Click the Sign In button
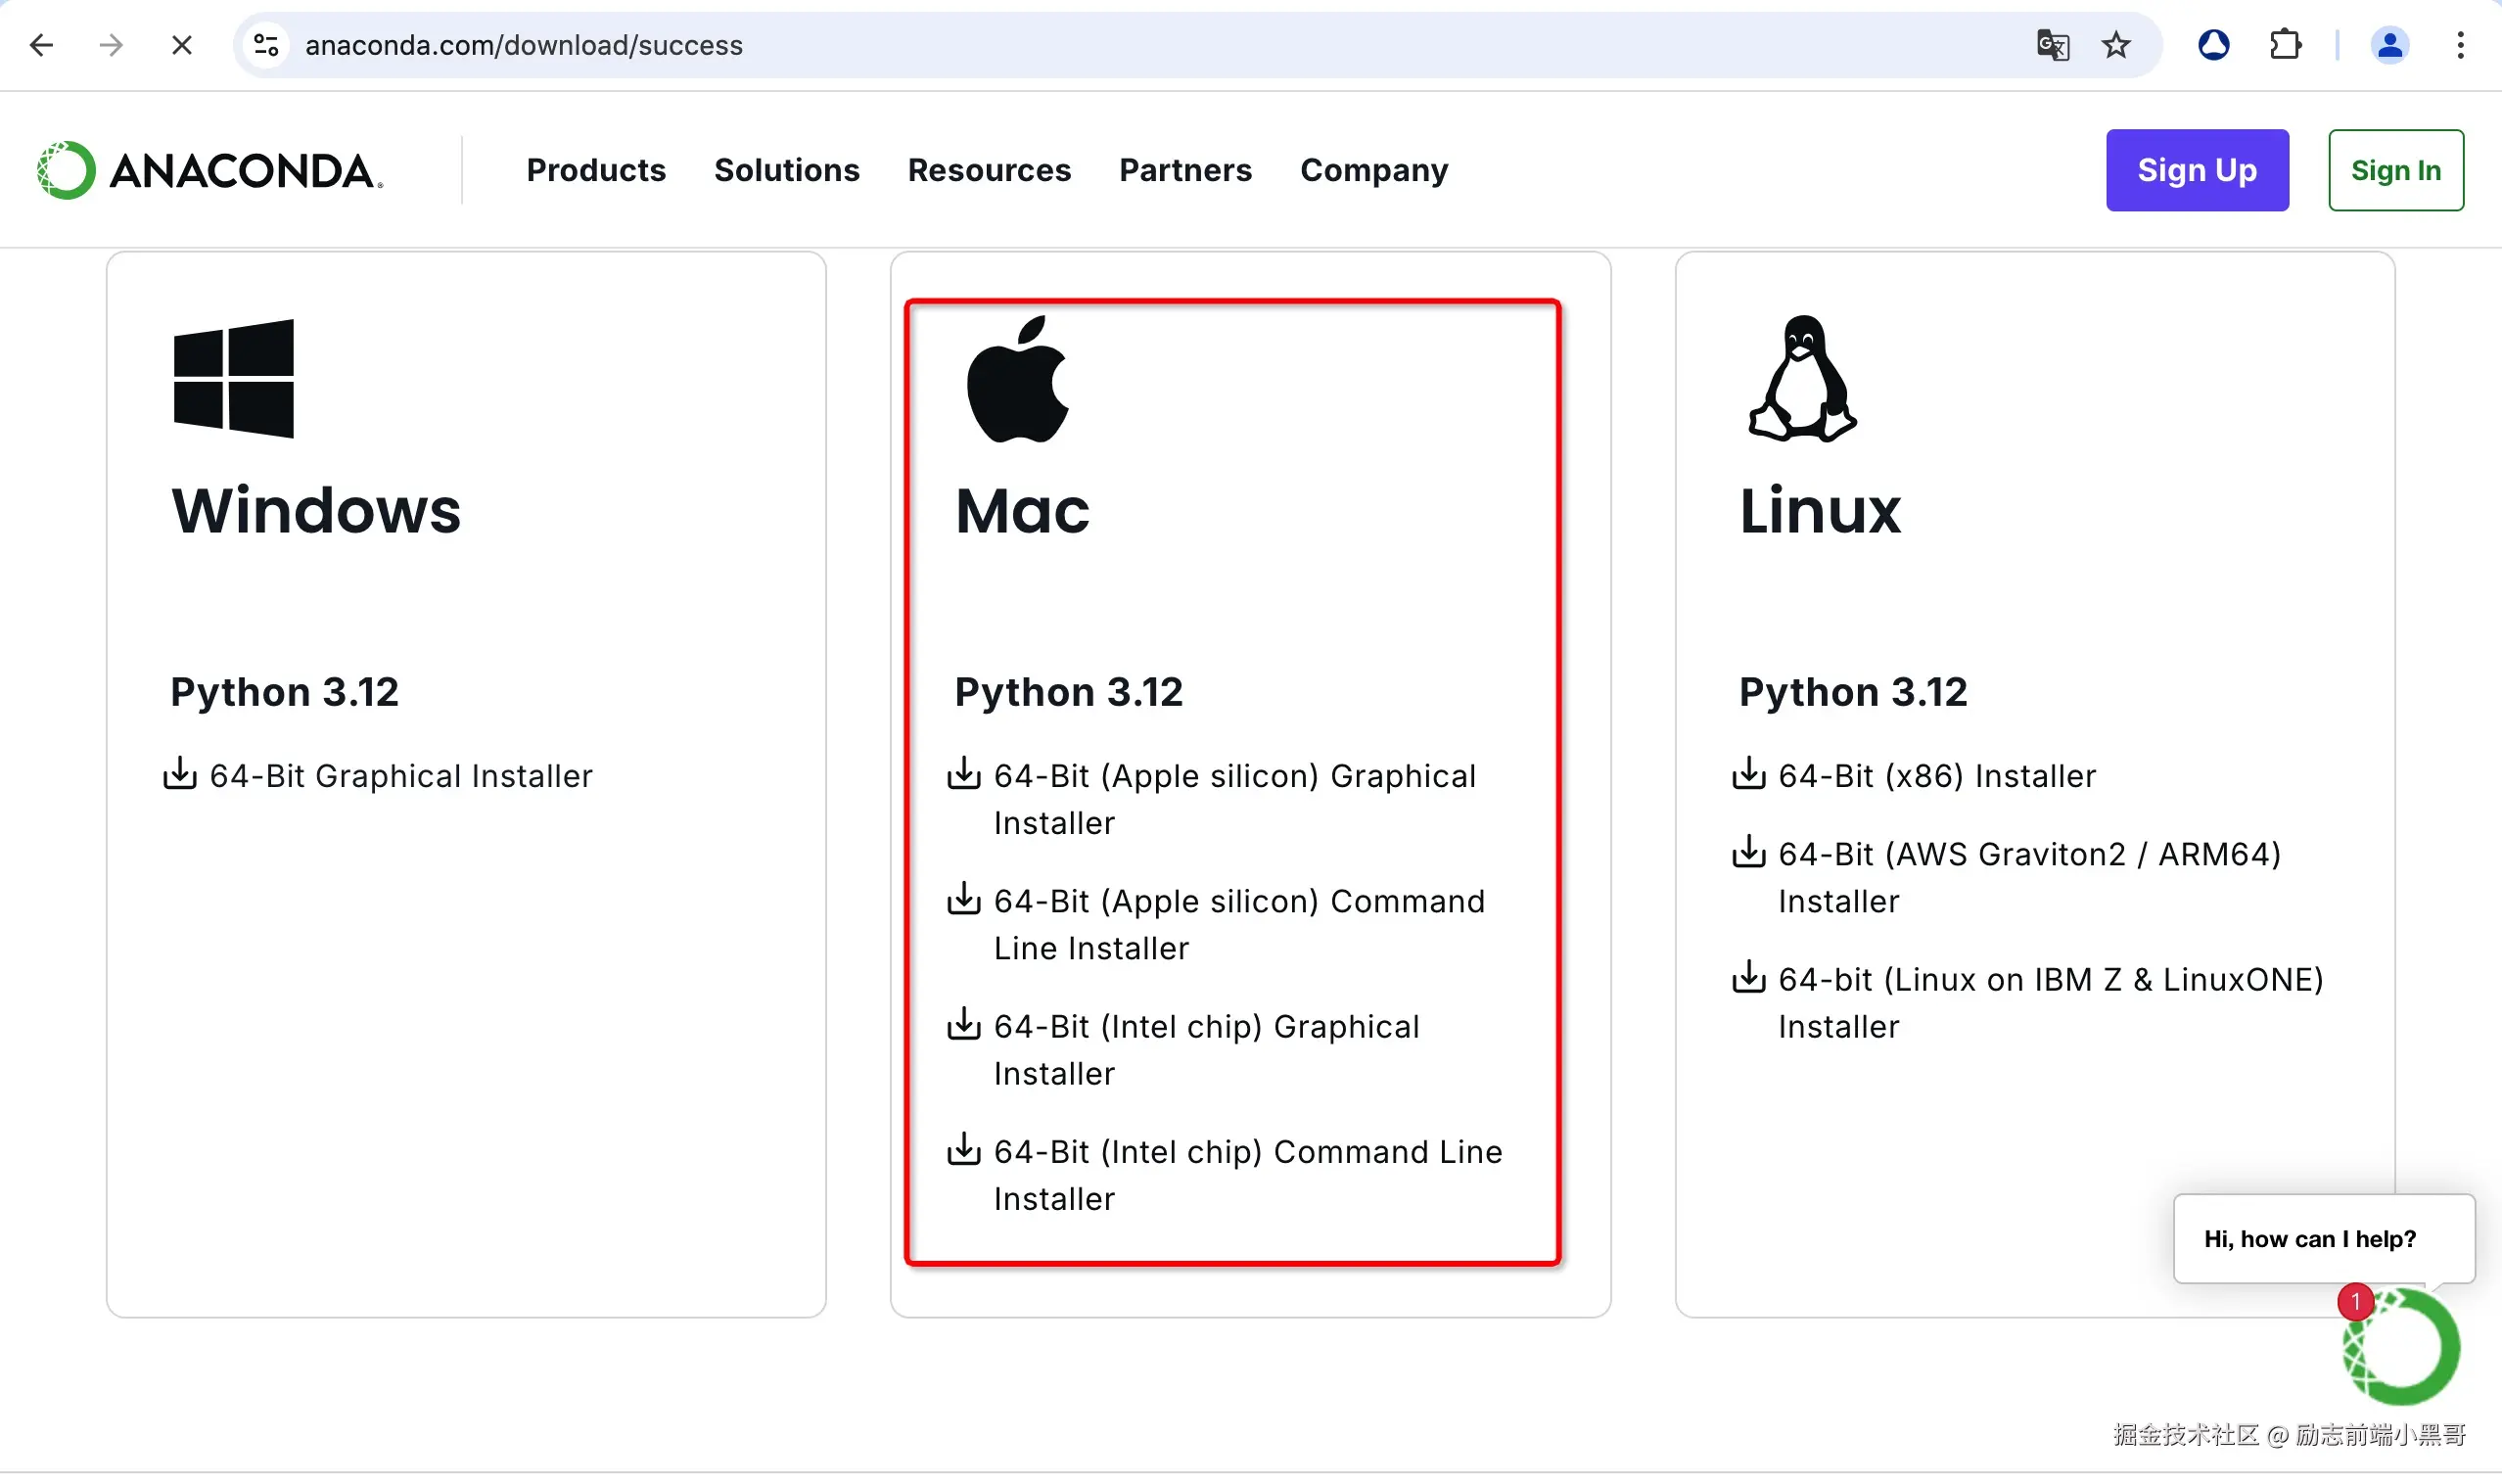This screenshot has height=1484, width=2502. (2395, 170)
